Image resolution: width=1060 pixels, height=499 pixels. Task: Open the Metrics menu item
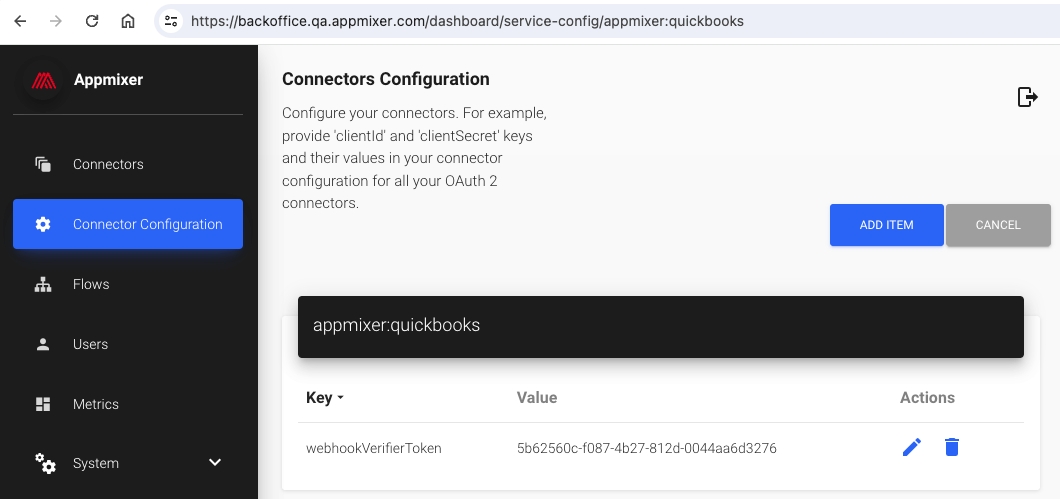pyautogui.click(x=96, y=404)
